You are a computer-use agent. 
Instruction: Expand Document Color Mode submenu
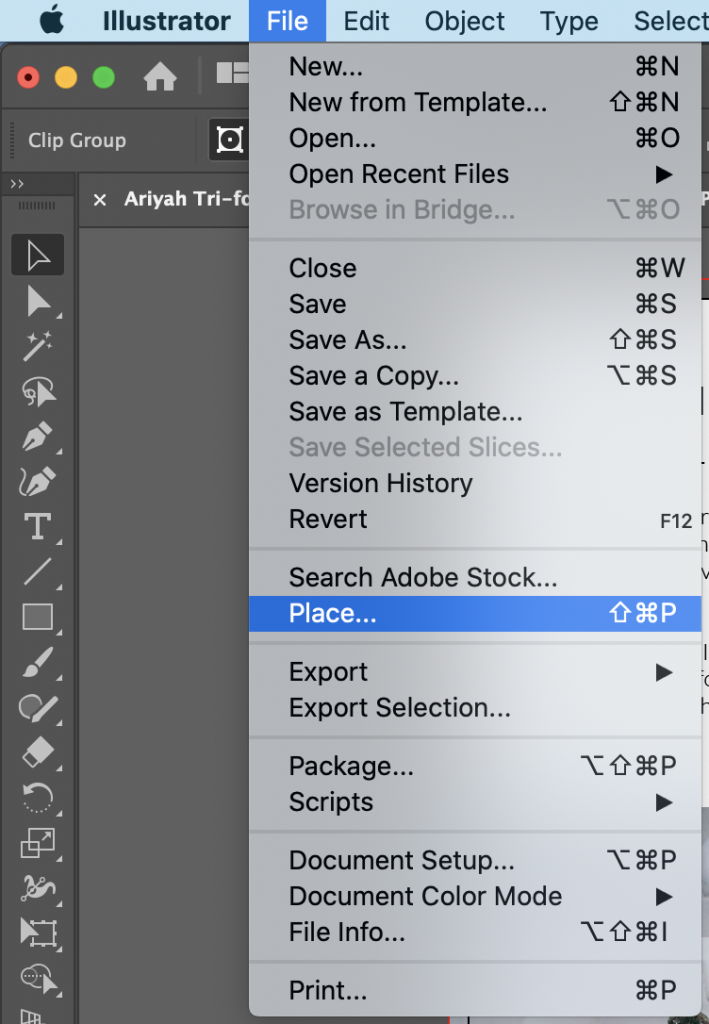(x=475, y=896)
